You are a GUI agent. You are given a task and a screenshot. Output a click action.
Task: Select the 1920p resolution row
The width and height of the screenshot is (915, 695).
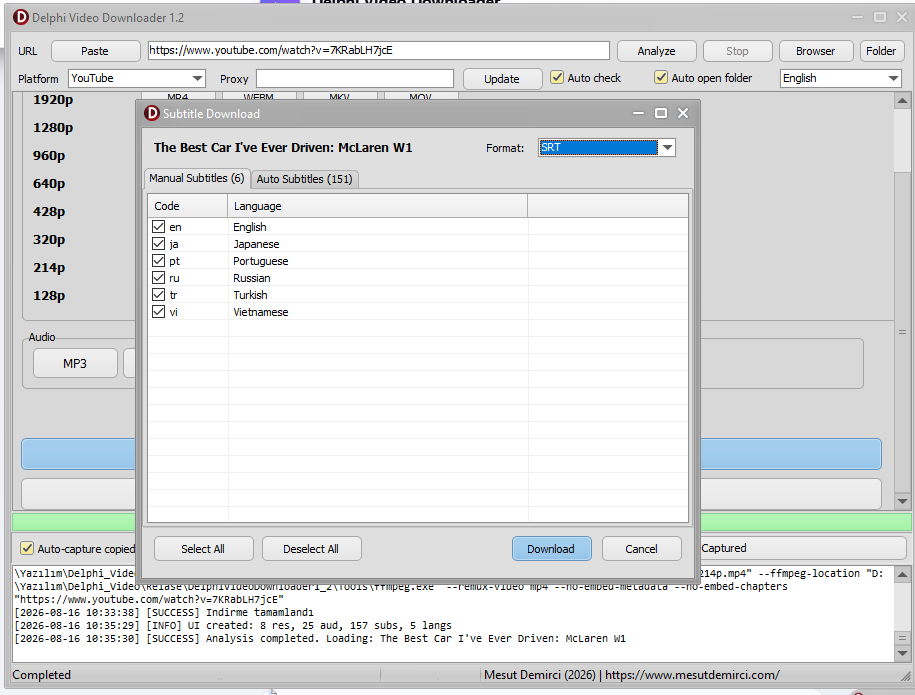coord(53,100)
